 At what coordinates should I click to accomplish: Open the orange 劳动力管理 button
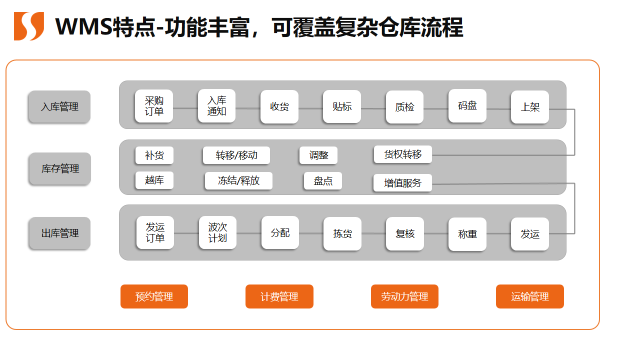click(x=404, y=296)
